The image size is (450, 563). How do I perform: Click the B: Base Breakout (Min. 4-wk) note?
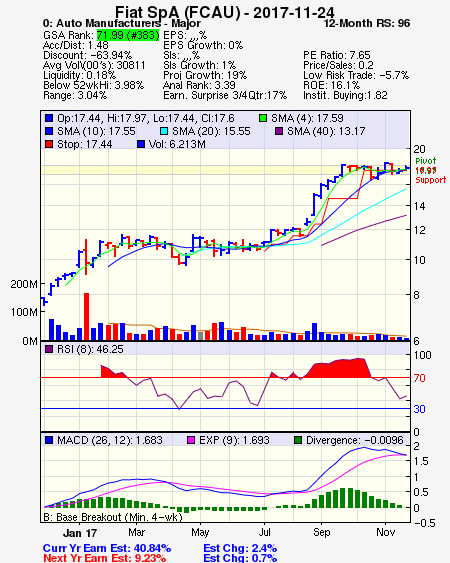113,517
